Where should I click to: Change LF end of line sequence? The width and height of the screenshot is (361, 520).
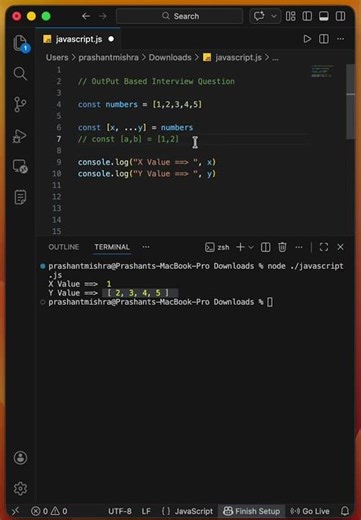146,511
